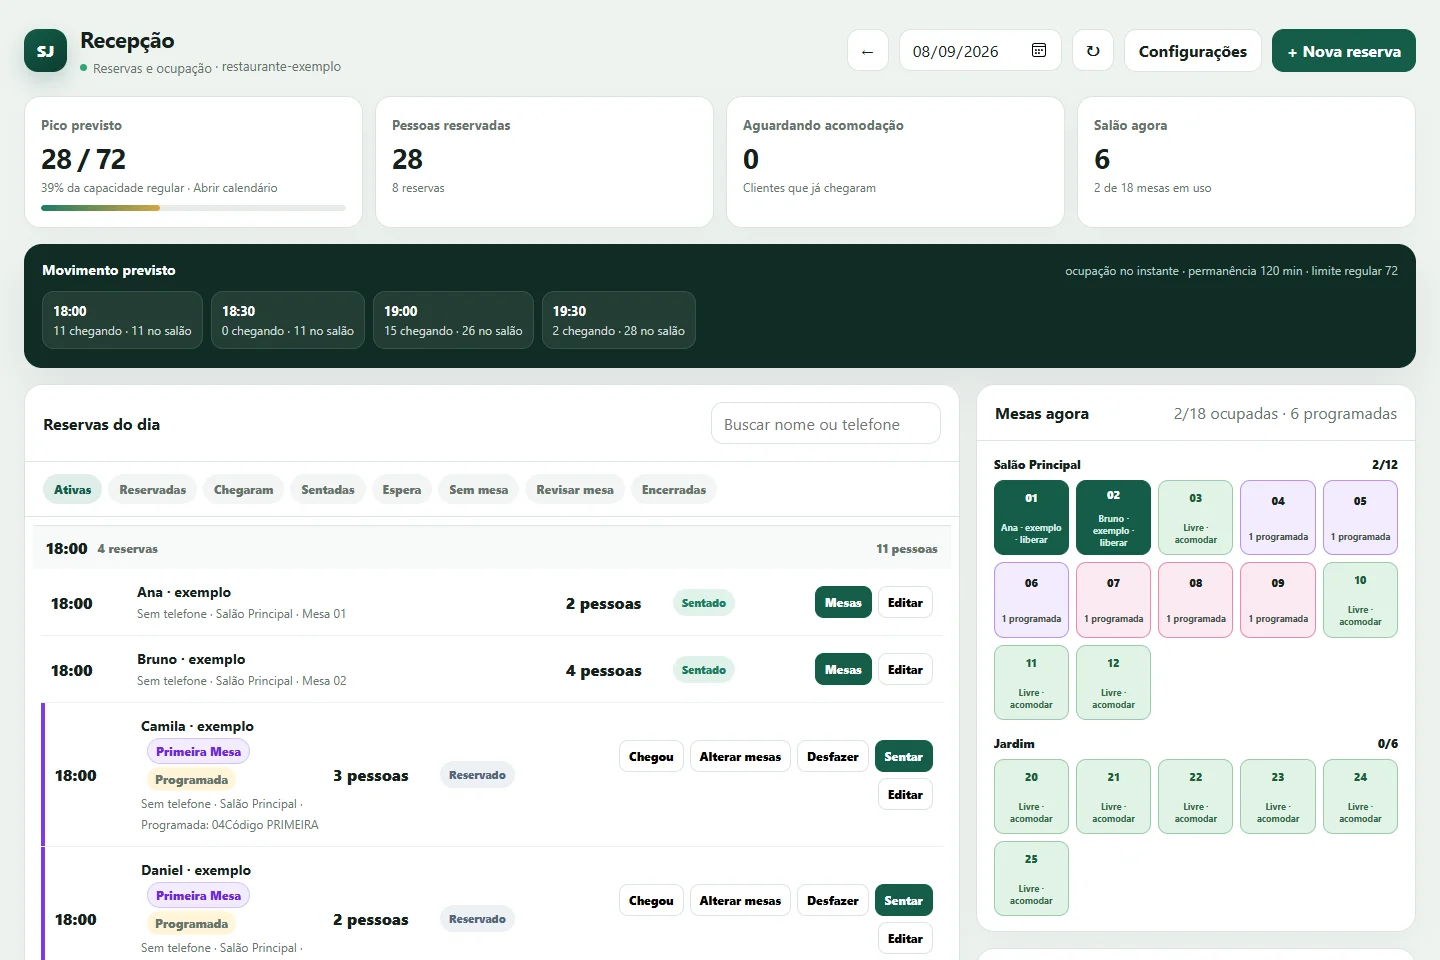Focus the Buscar nome ou telefone field

pos(826,424)
